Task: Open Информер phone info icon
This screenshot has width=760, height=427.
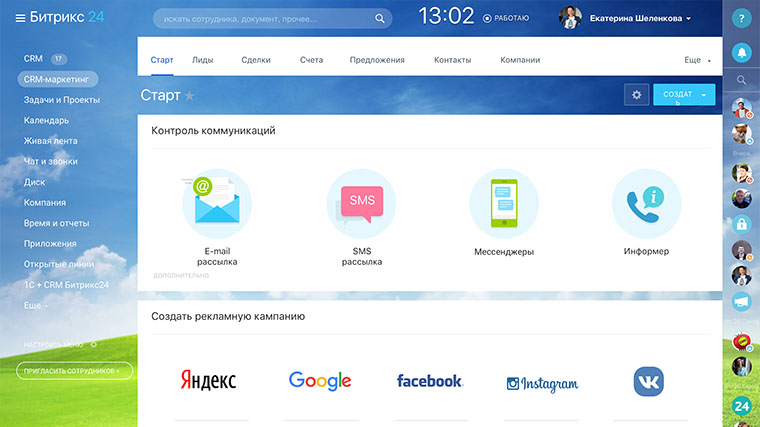Action: click(x=647, y=204)
